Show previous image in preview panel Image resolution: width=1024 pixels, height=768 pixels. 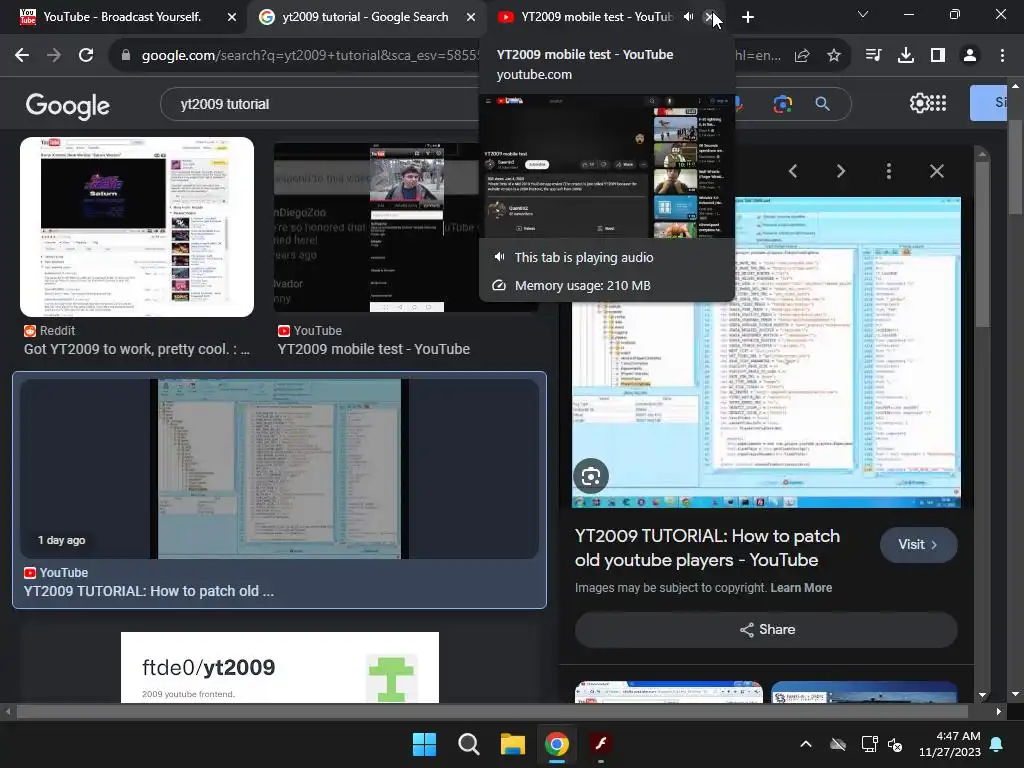coord(793,171)
